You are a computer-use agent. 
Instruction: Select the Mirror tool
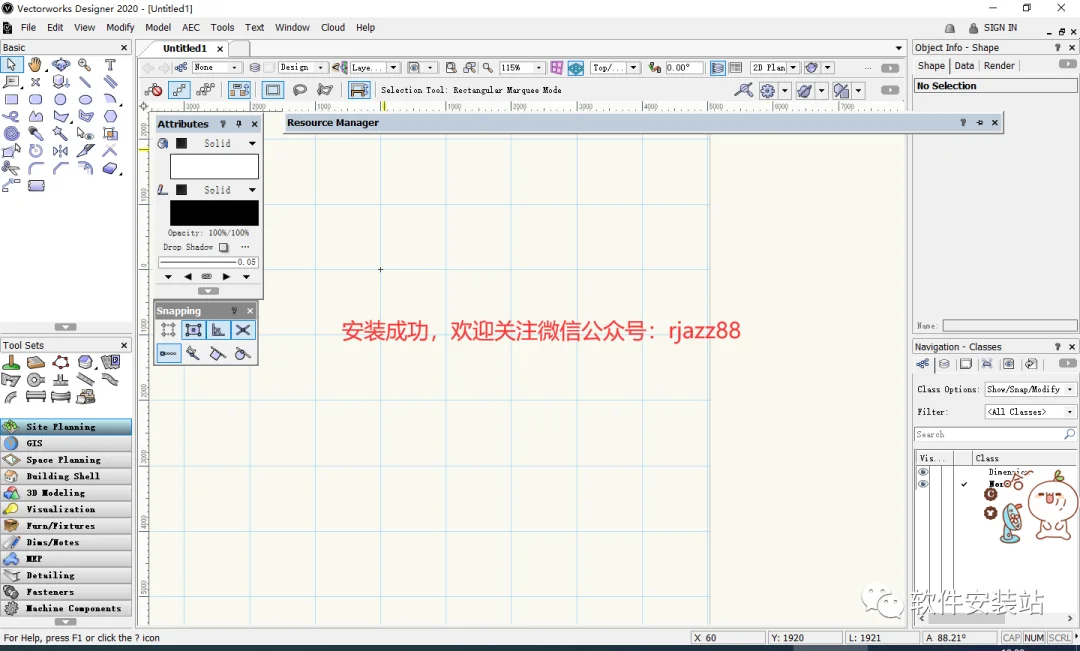(x=61, y=151)
